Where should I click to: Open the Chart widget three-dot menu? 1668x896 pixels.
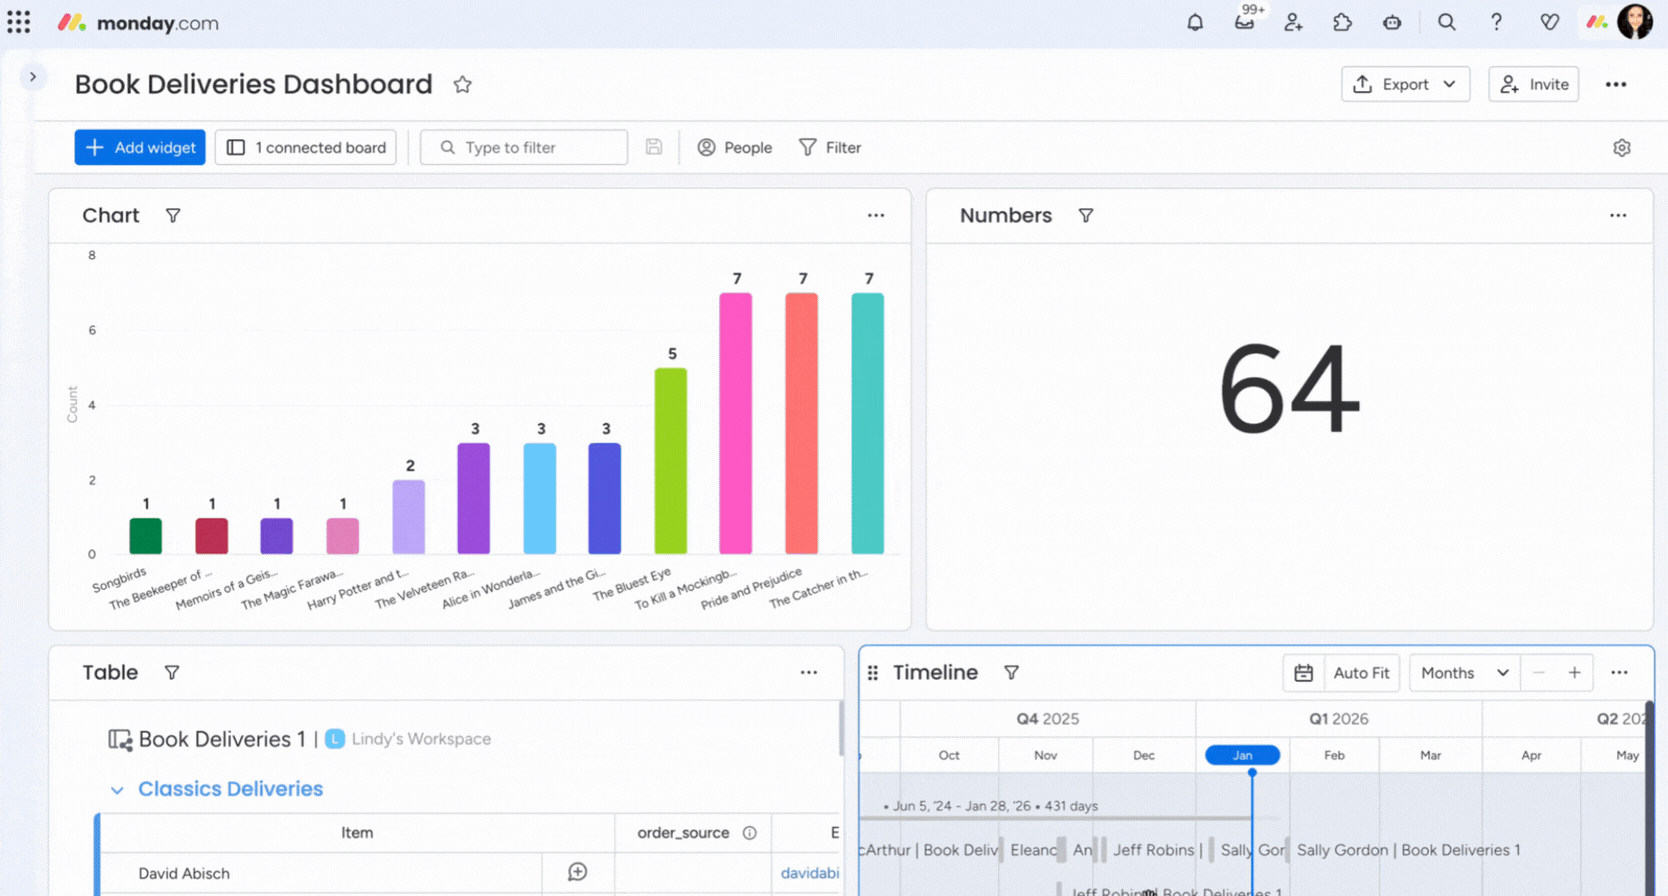pos(875,216)
